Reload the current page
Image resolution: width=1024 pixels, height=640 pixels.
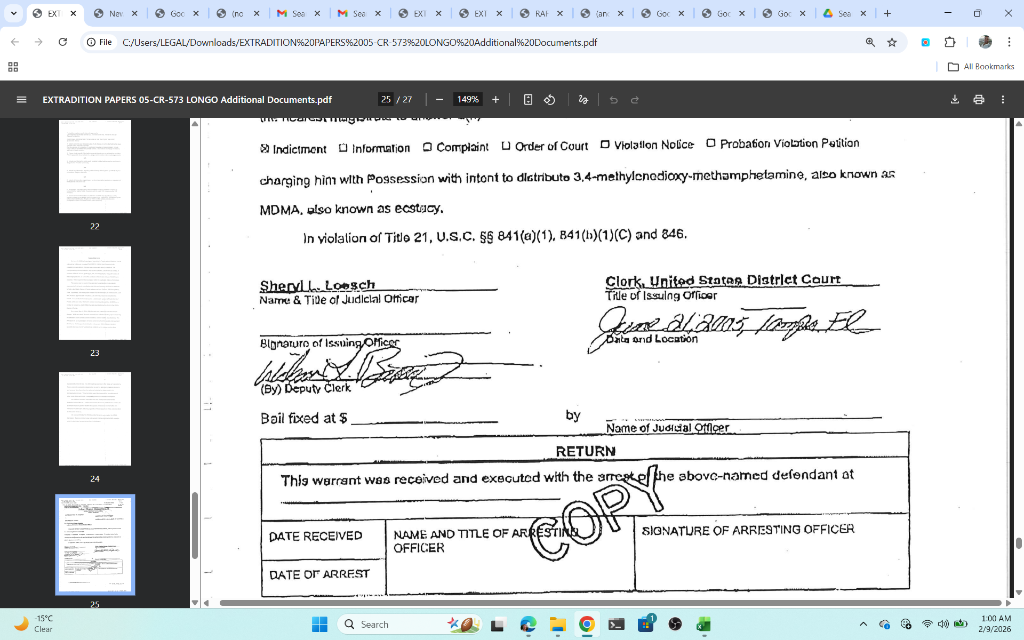[x=62, y=42]
